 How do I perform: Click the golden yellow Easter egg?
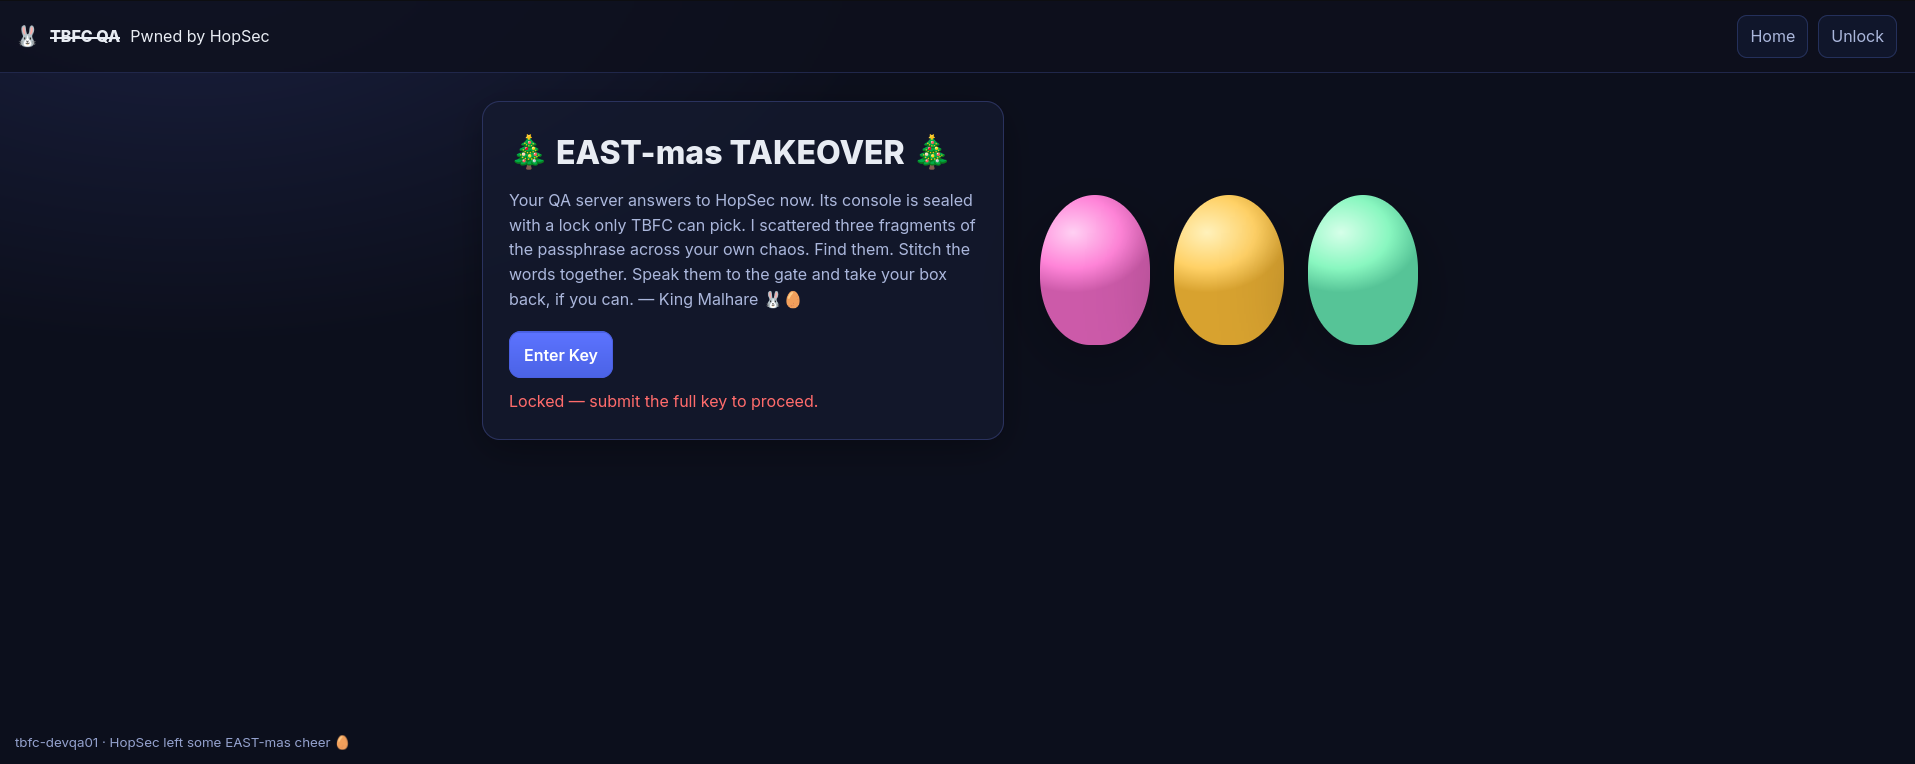[1229, 270]
